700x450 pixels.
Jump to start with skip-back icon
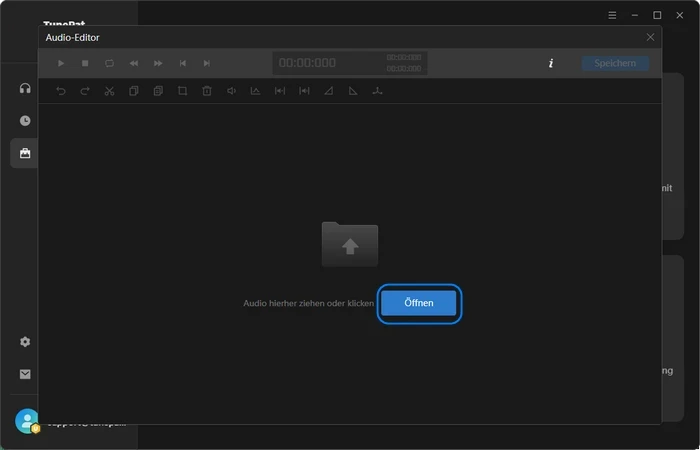tap(183, 63)
